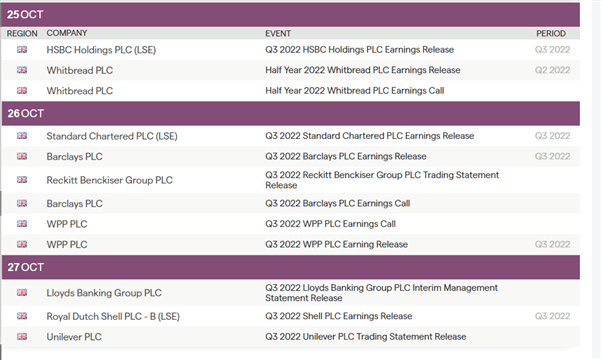Click Q3 2022 period in WPP Earning Release row
This screenshot has height=360, width=602.
[552, 244]
